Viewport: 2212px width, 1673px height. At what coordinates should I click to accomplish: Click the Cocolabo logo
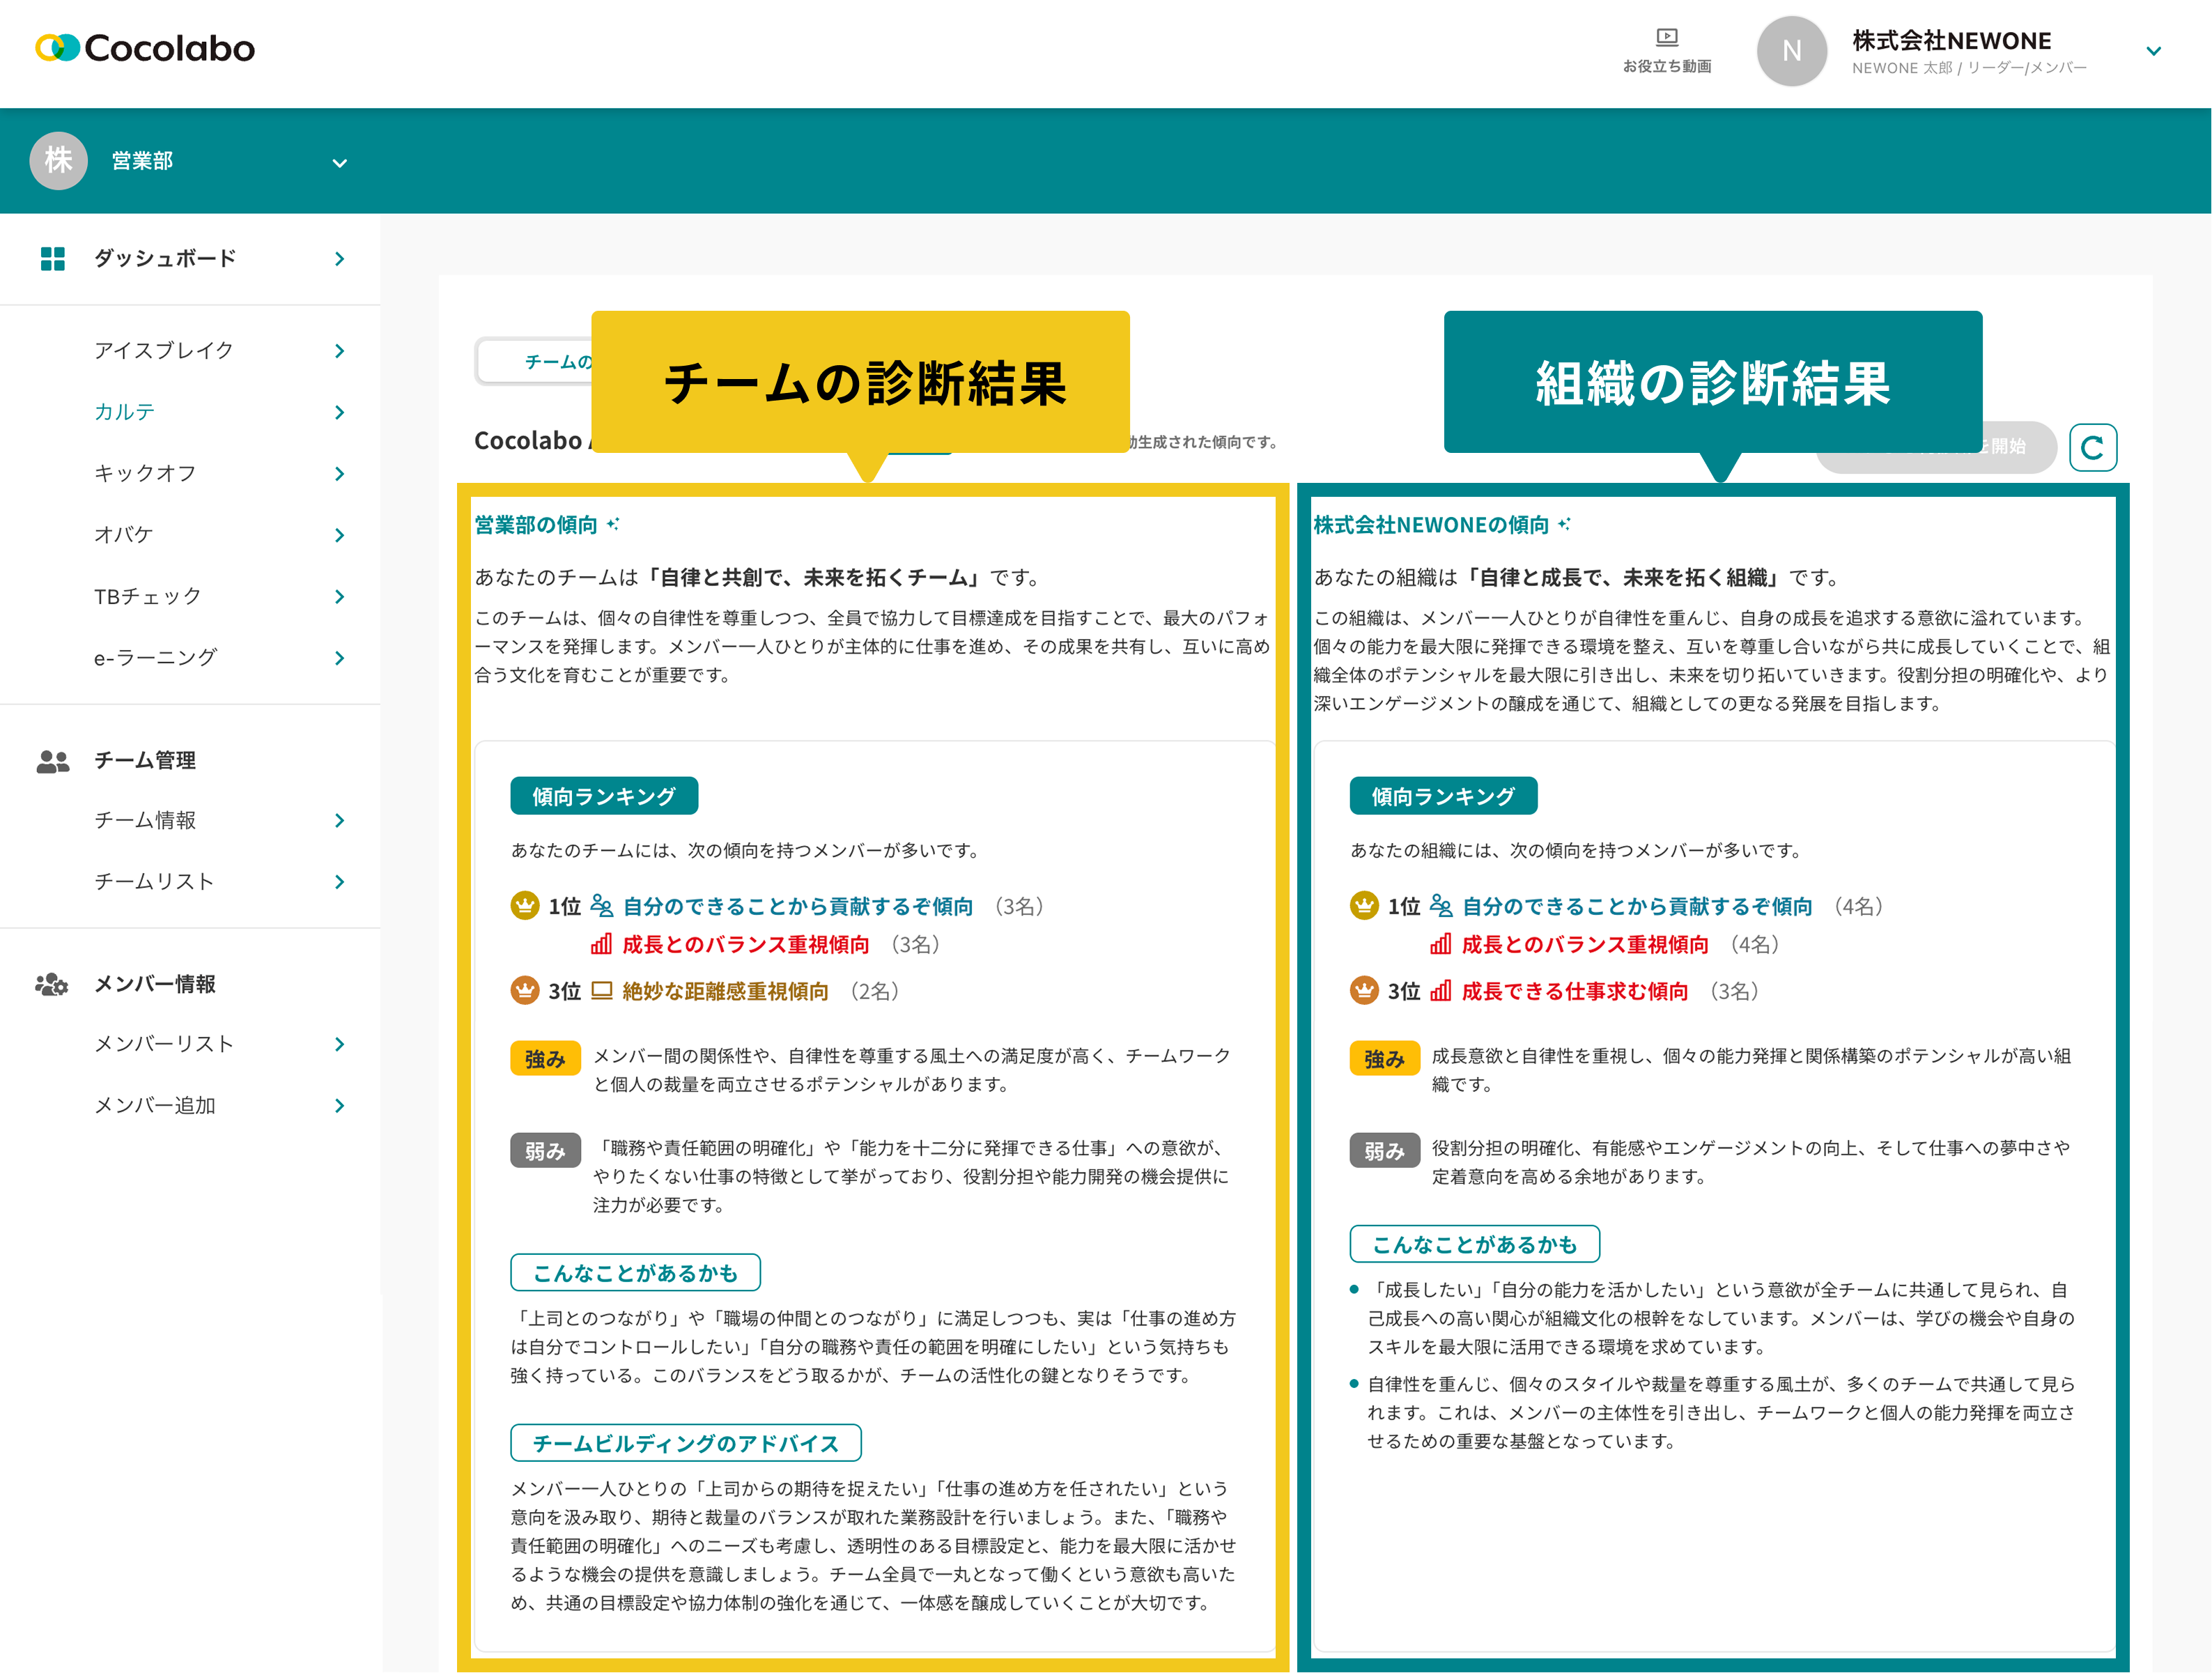(145, 48)
